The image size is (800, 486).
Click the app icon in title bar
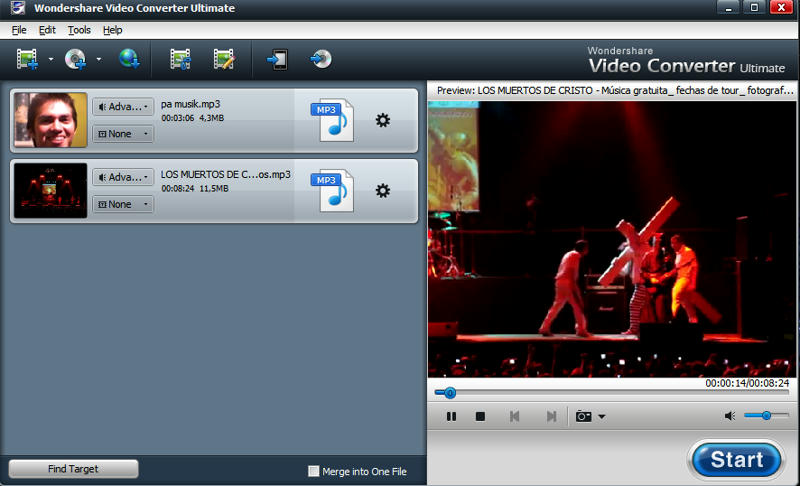(x=18, y=8)
